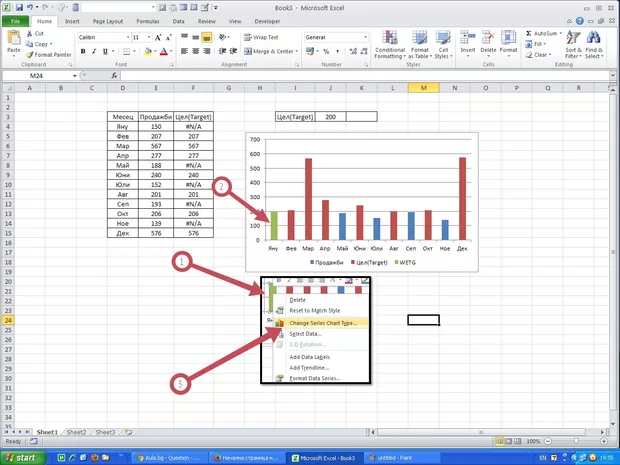The image size is (620, 465).
Task: Apply the yellow Fill Color bucket
Action: click(x=148, y=51)
